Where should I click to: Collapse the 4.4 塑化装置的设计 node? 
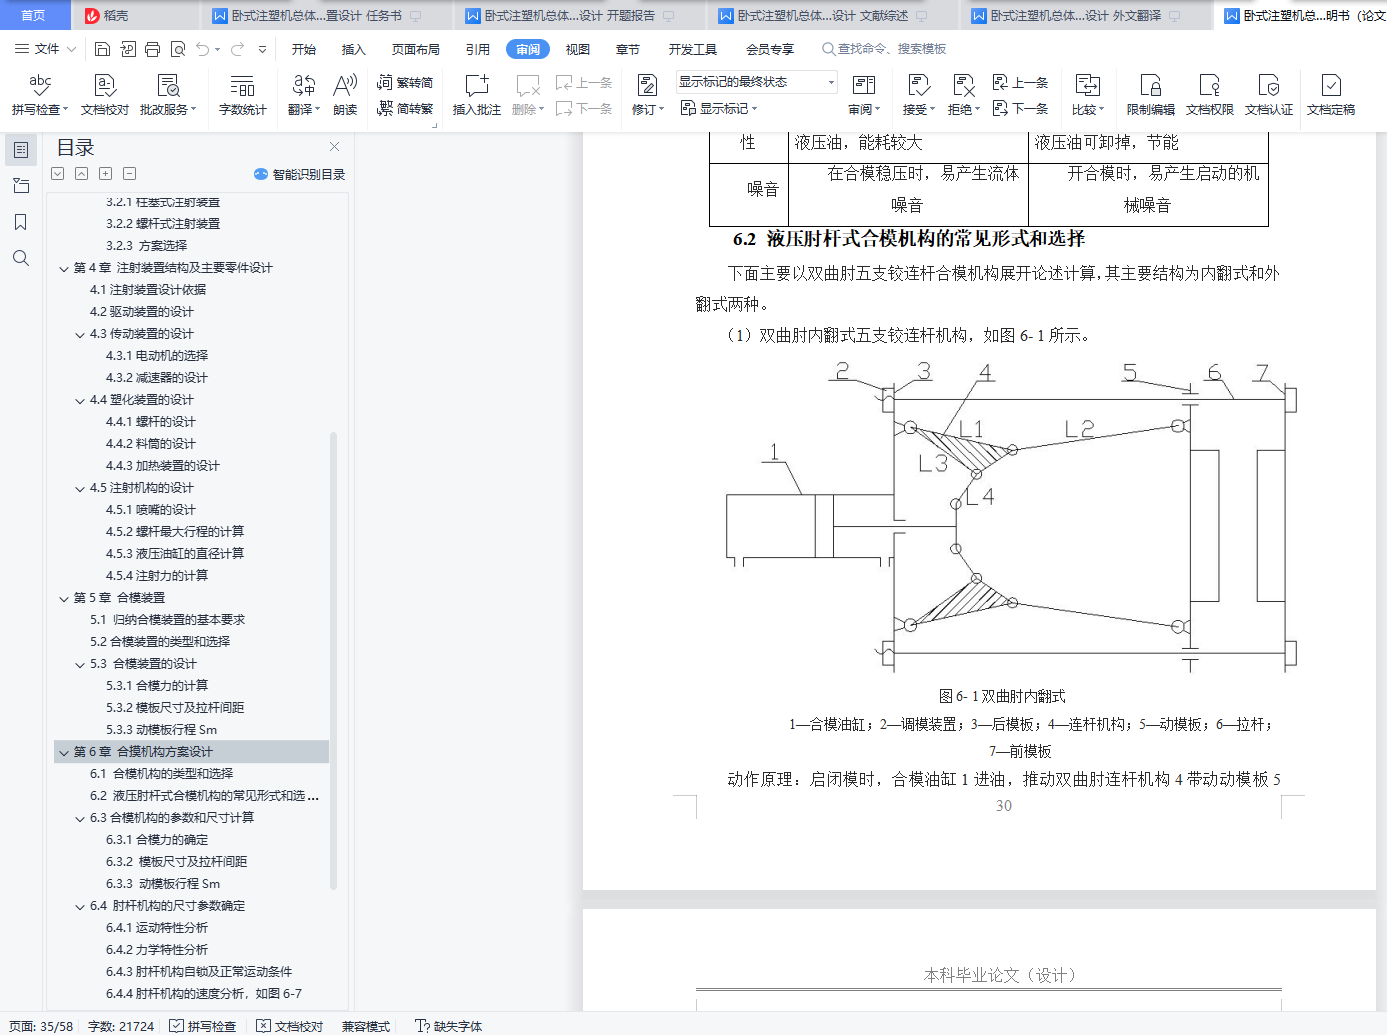pos(80,400)
